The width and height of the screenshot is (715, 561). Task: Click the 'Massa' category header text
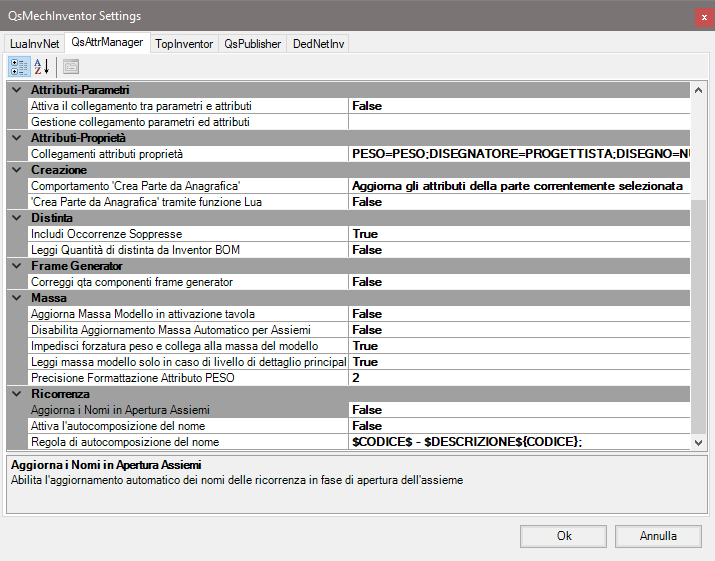[x=49, y=298]
